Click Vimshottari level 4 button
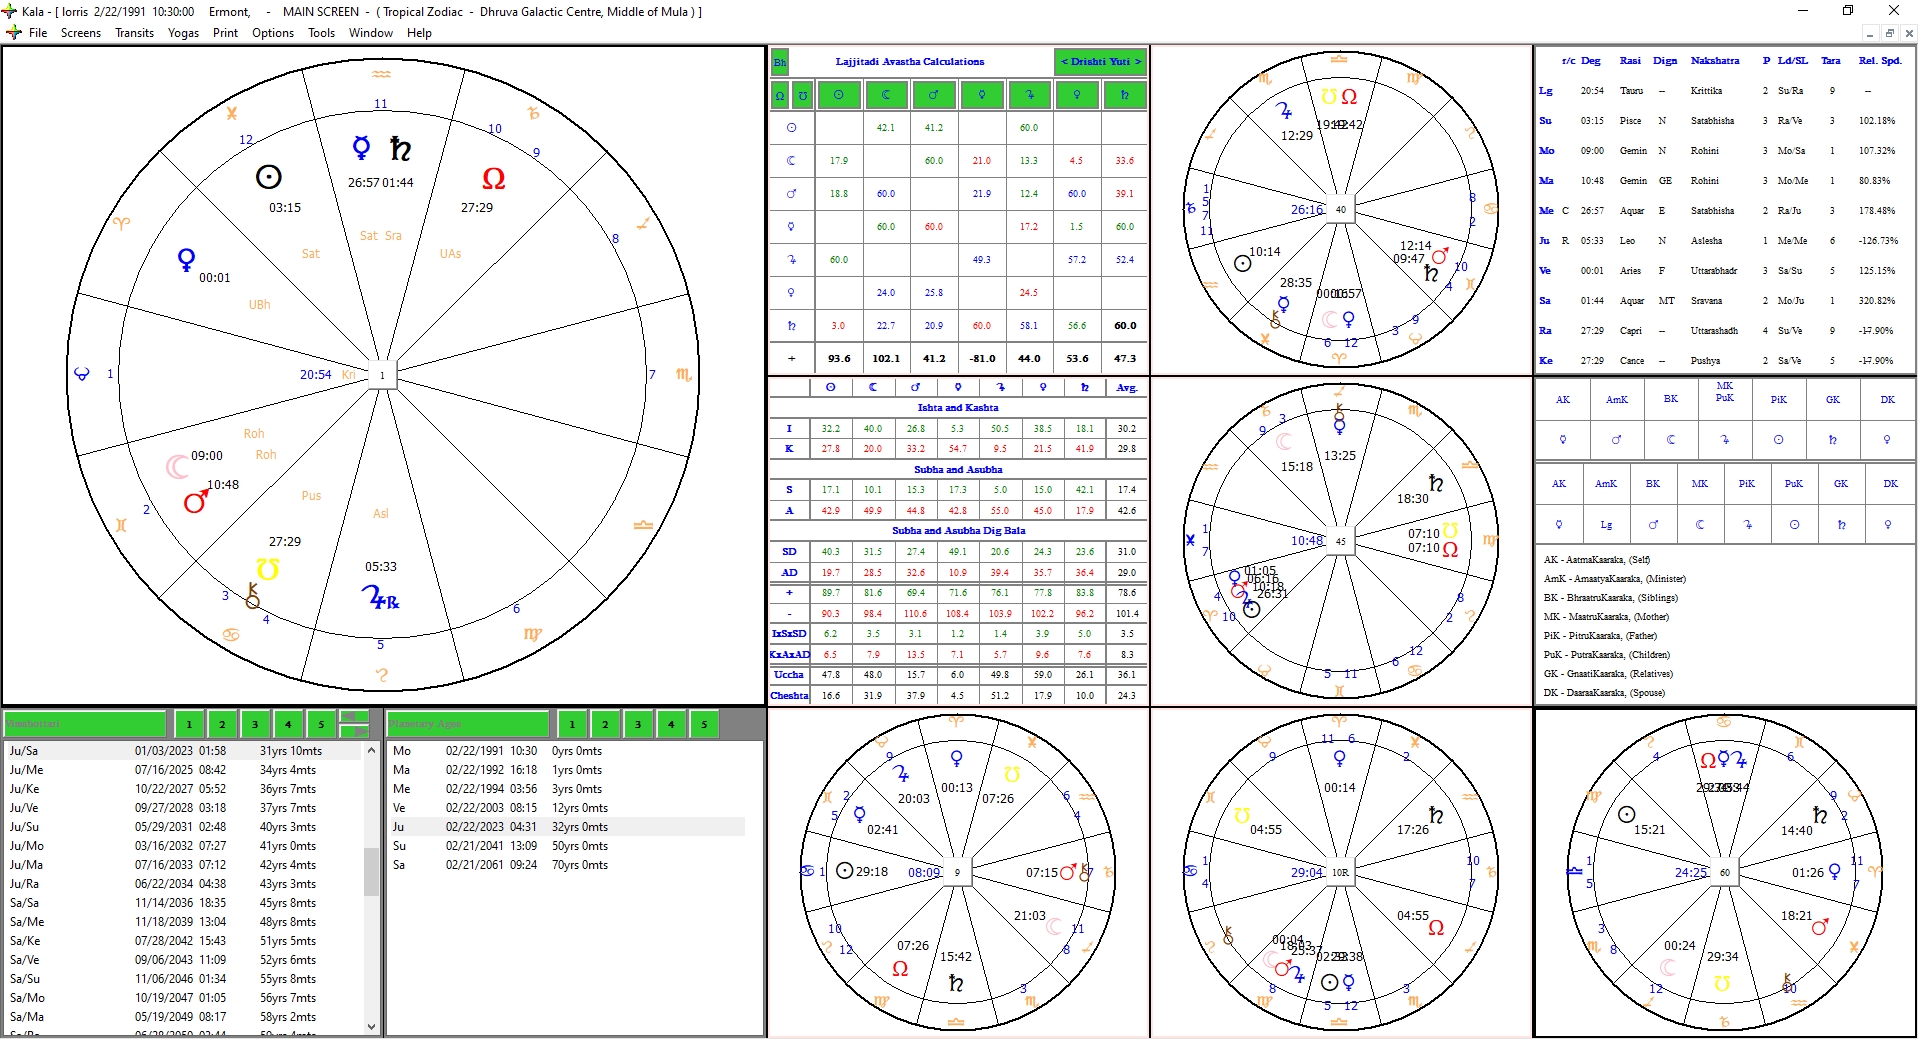This screenshot has height=1040, width=1918. [288, 724]
